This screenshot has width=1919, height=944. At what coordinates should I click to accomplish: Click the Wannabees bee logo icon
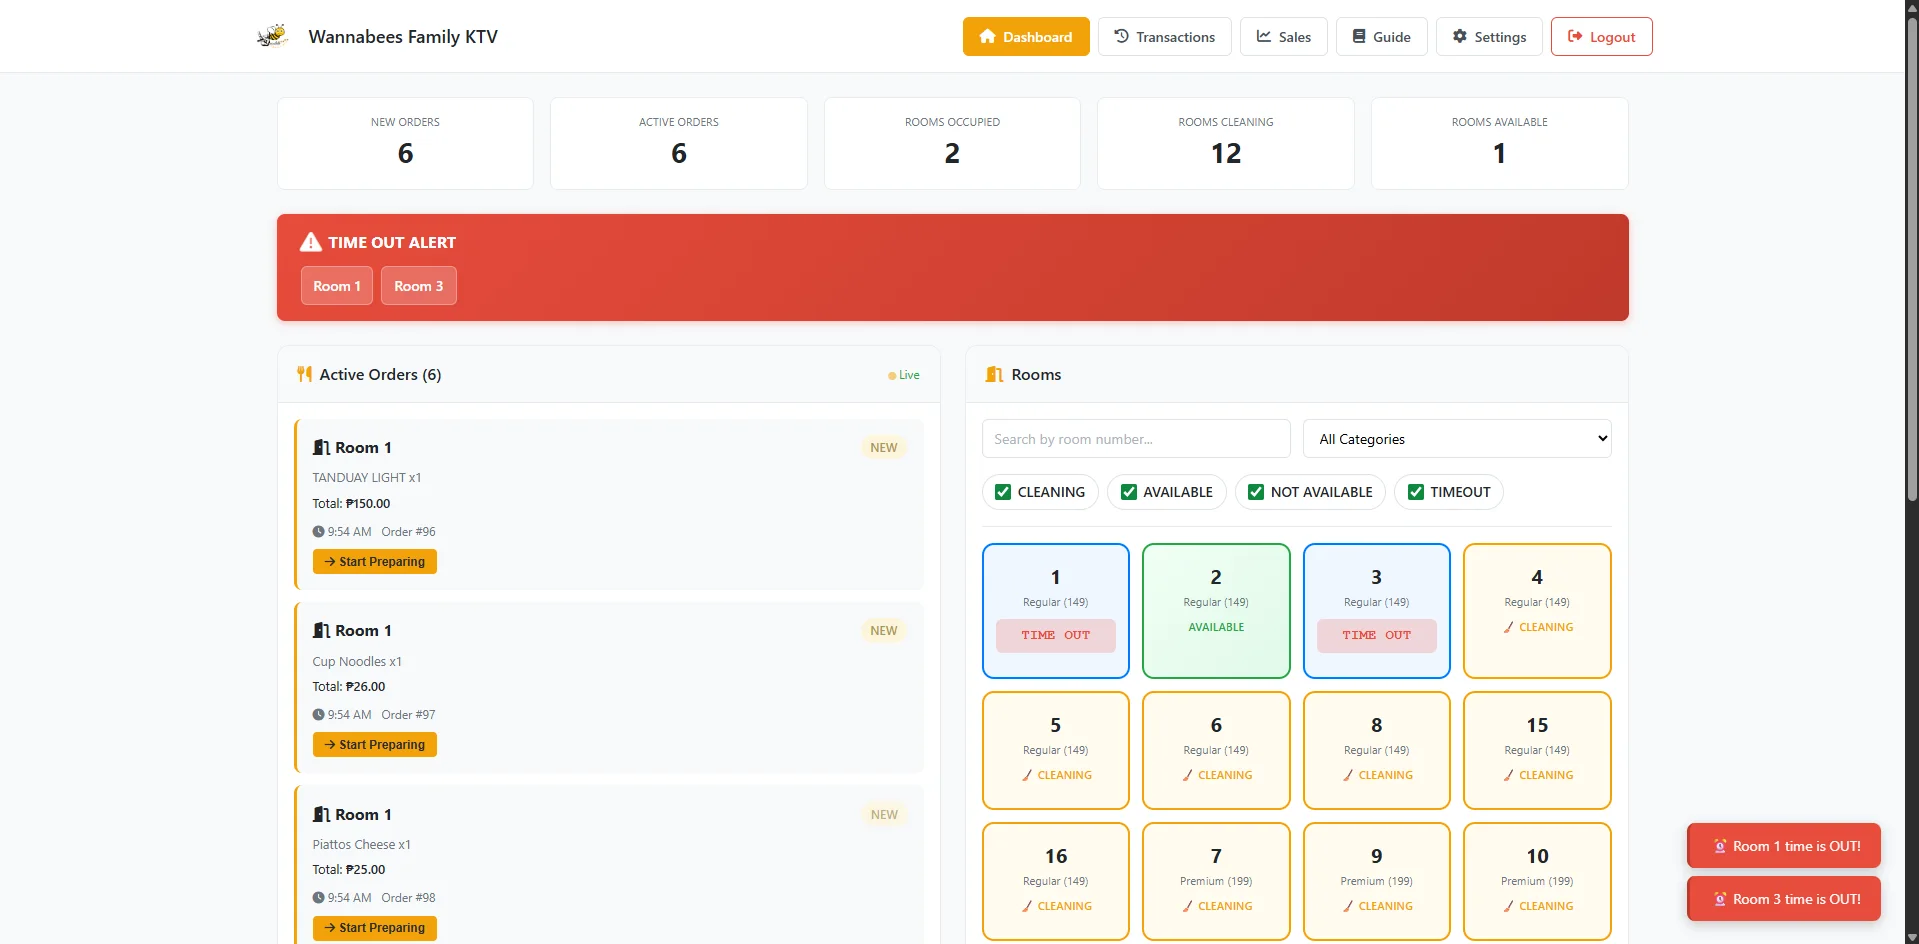[x=272, y=36]
